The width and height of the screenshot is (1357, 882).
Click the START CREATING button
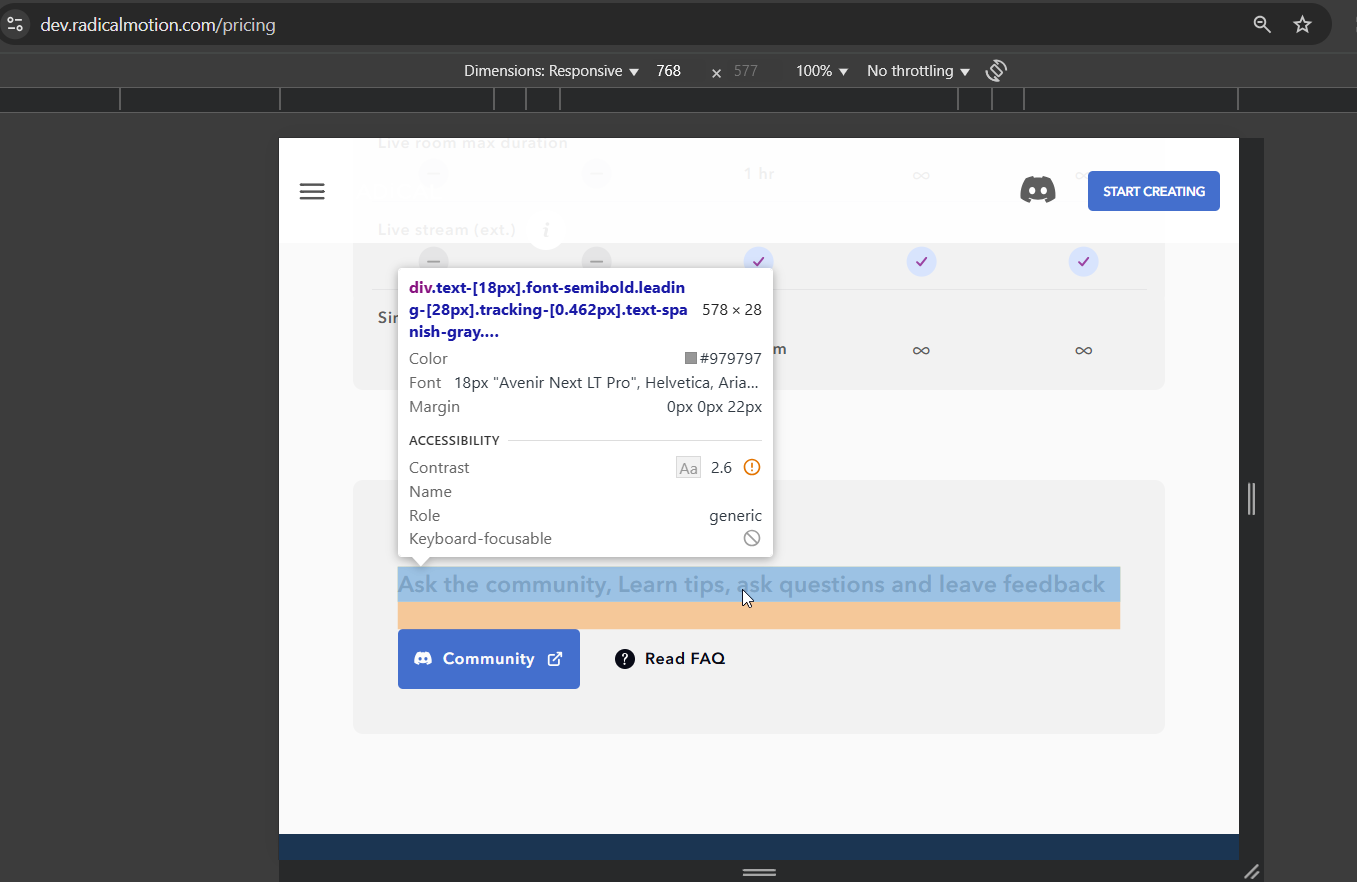1154,191
